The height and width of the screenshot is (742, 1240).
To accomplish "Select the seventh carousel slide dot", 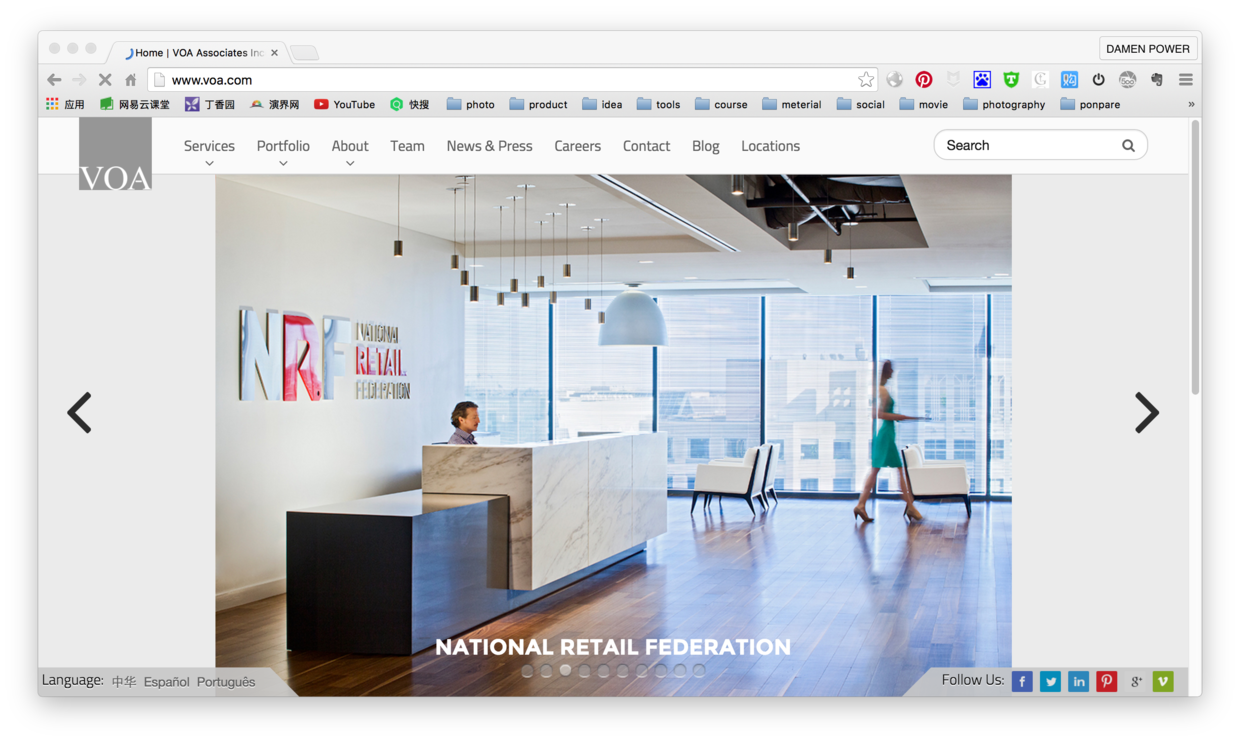I will coord(642,671).
